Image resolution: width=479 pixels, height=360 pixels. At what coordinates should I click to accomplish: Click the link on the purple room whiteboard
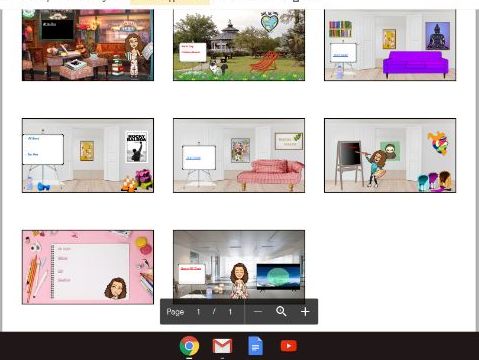(341, 55)
